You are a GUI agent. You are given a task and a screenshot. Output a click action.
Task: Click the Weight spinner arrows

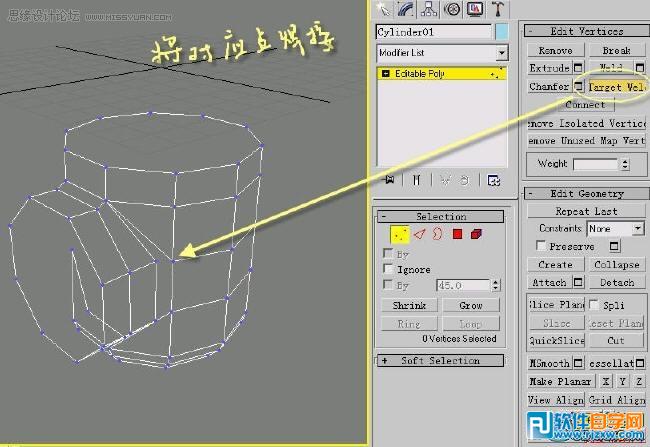coord(625,164)
